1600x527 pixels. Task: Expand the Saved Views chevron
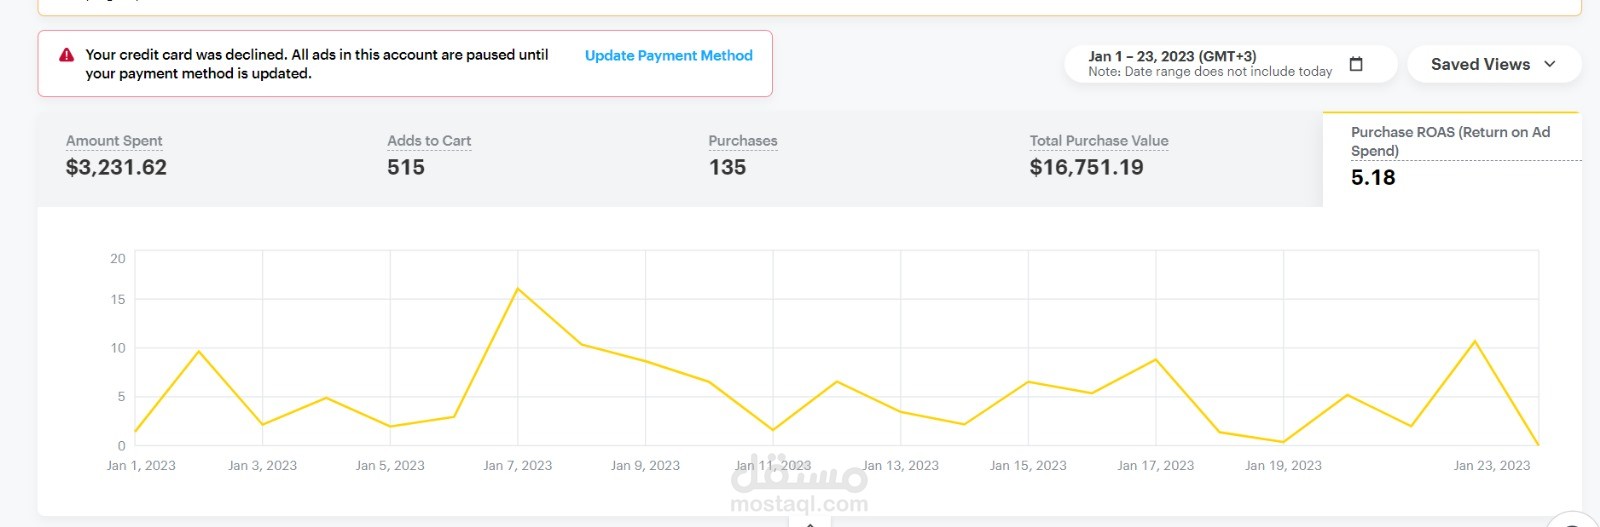click(x=1550, y=64)
